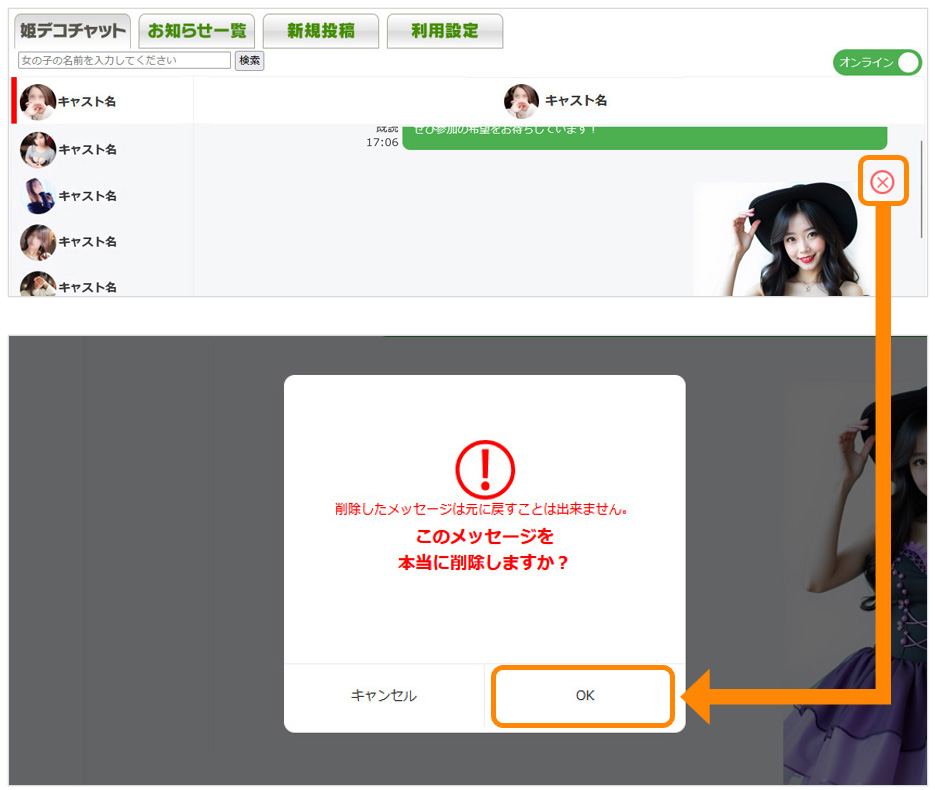Click the chat area vertical scrollbar

pyautogui.click(x=922, y=190)
